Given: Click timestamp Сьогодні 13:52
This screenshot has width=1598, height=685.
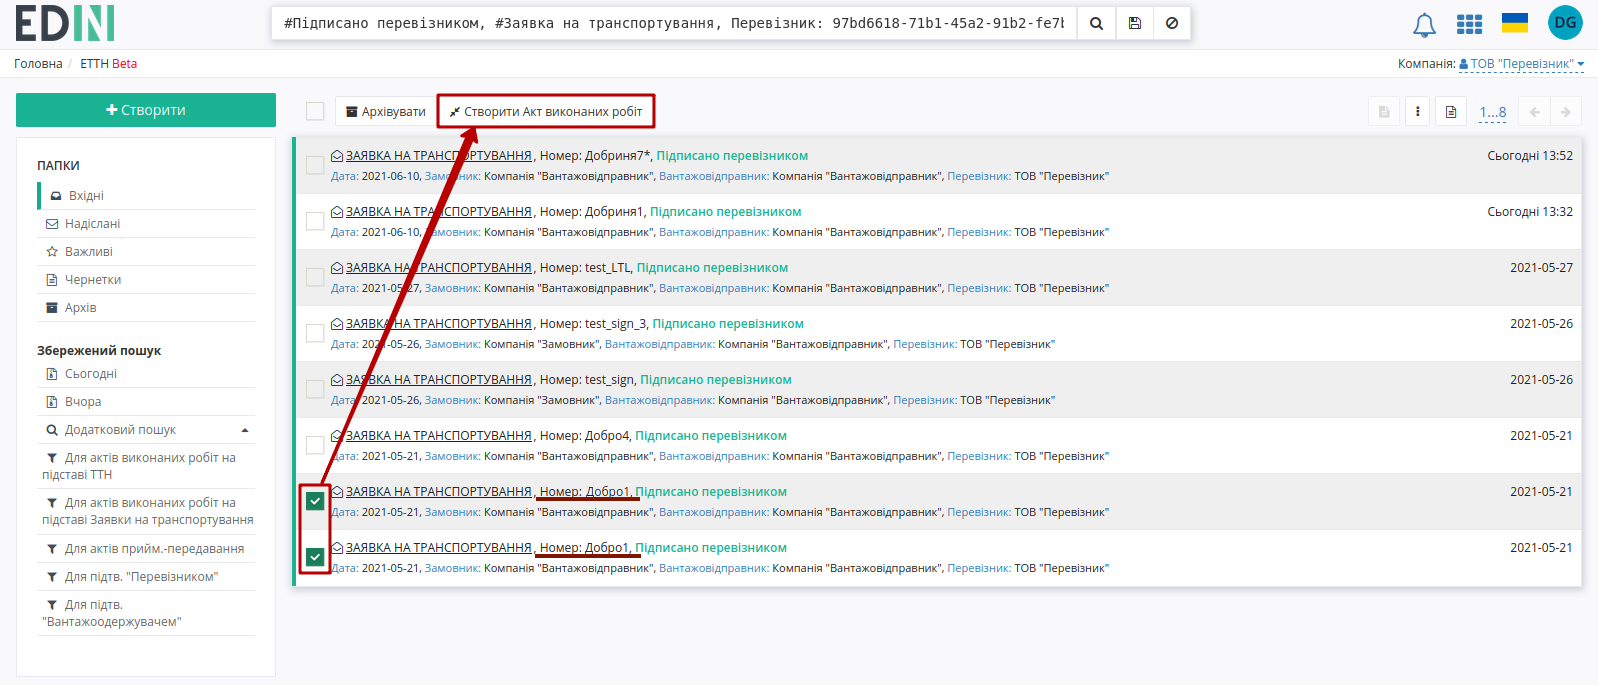Looking at the screenshot, I should (x=1530, y=156).
